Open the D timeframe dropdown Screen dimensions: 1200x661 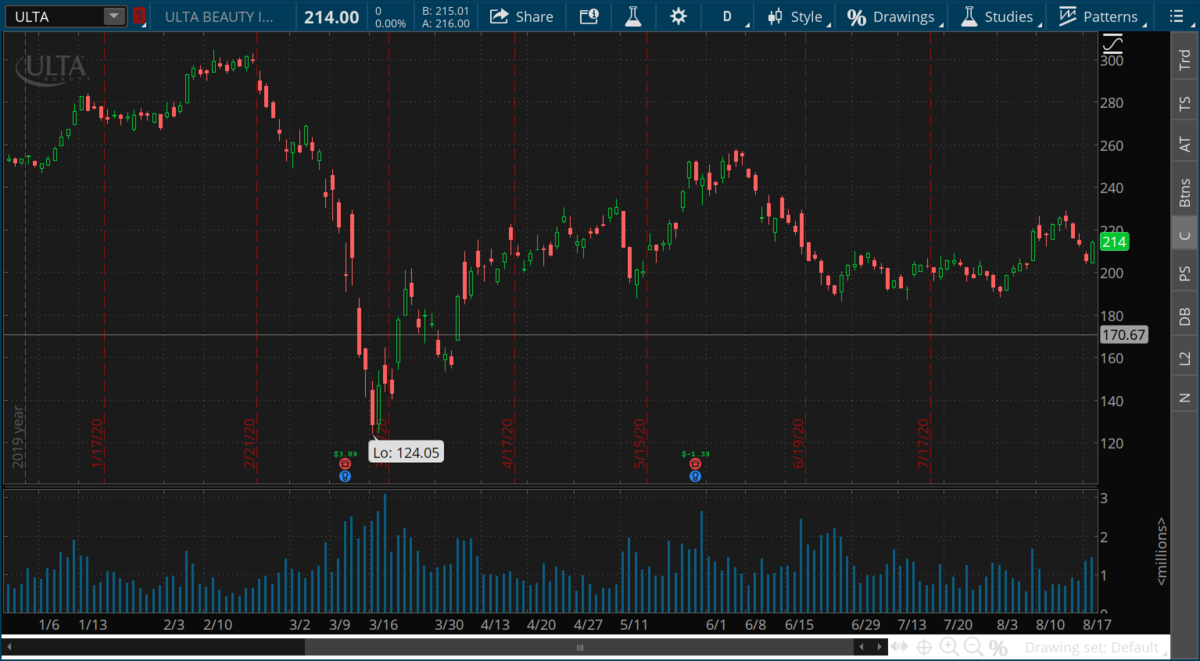(729, 16)
